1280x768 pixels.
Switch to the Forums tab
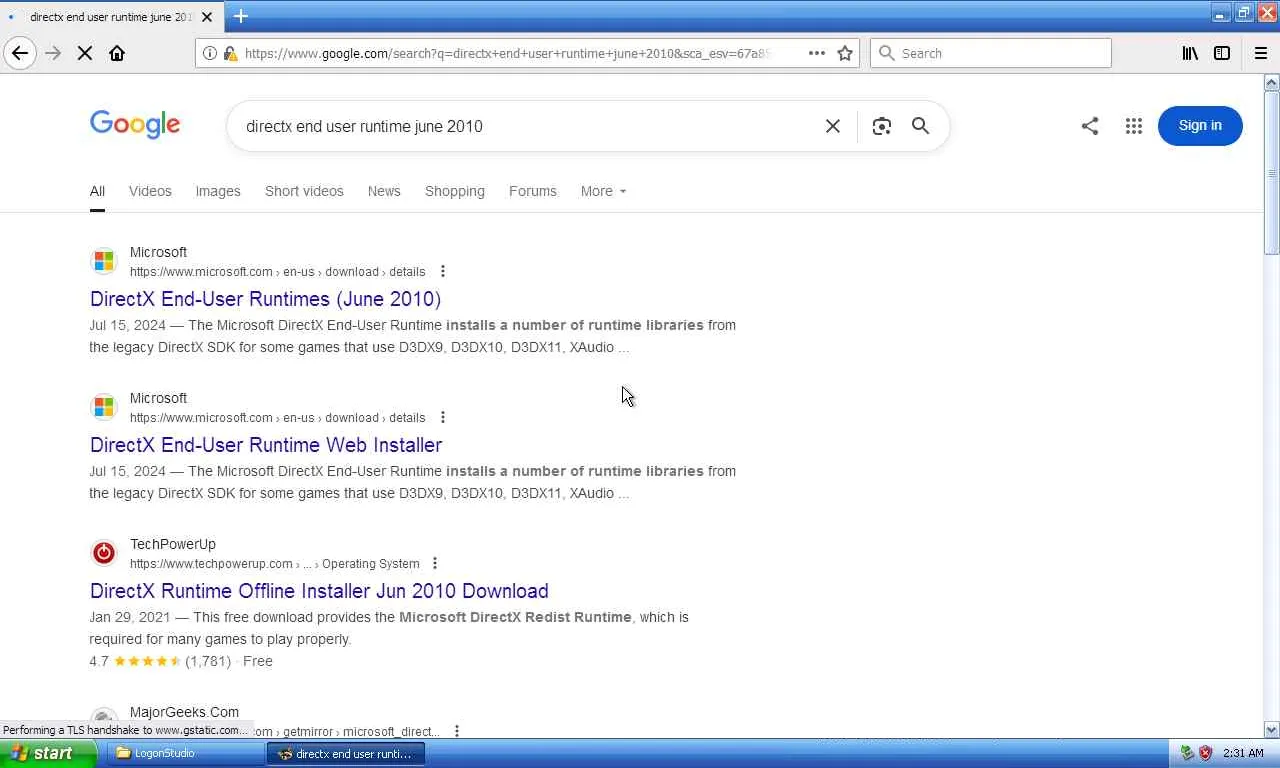(533, 191)
